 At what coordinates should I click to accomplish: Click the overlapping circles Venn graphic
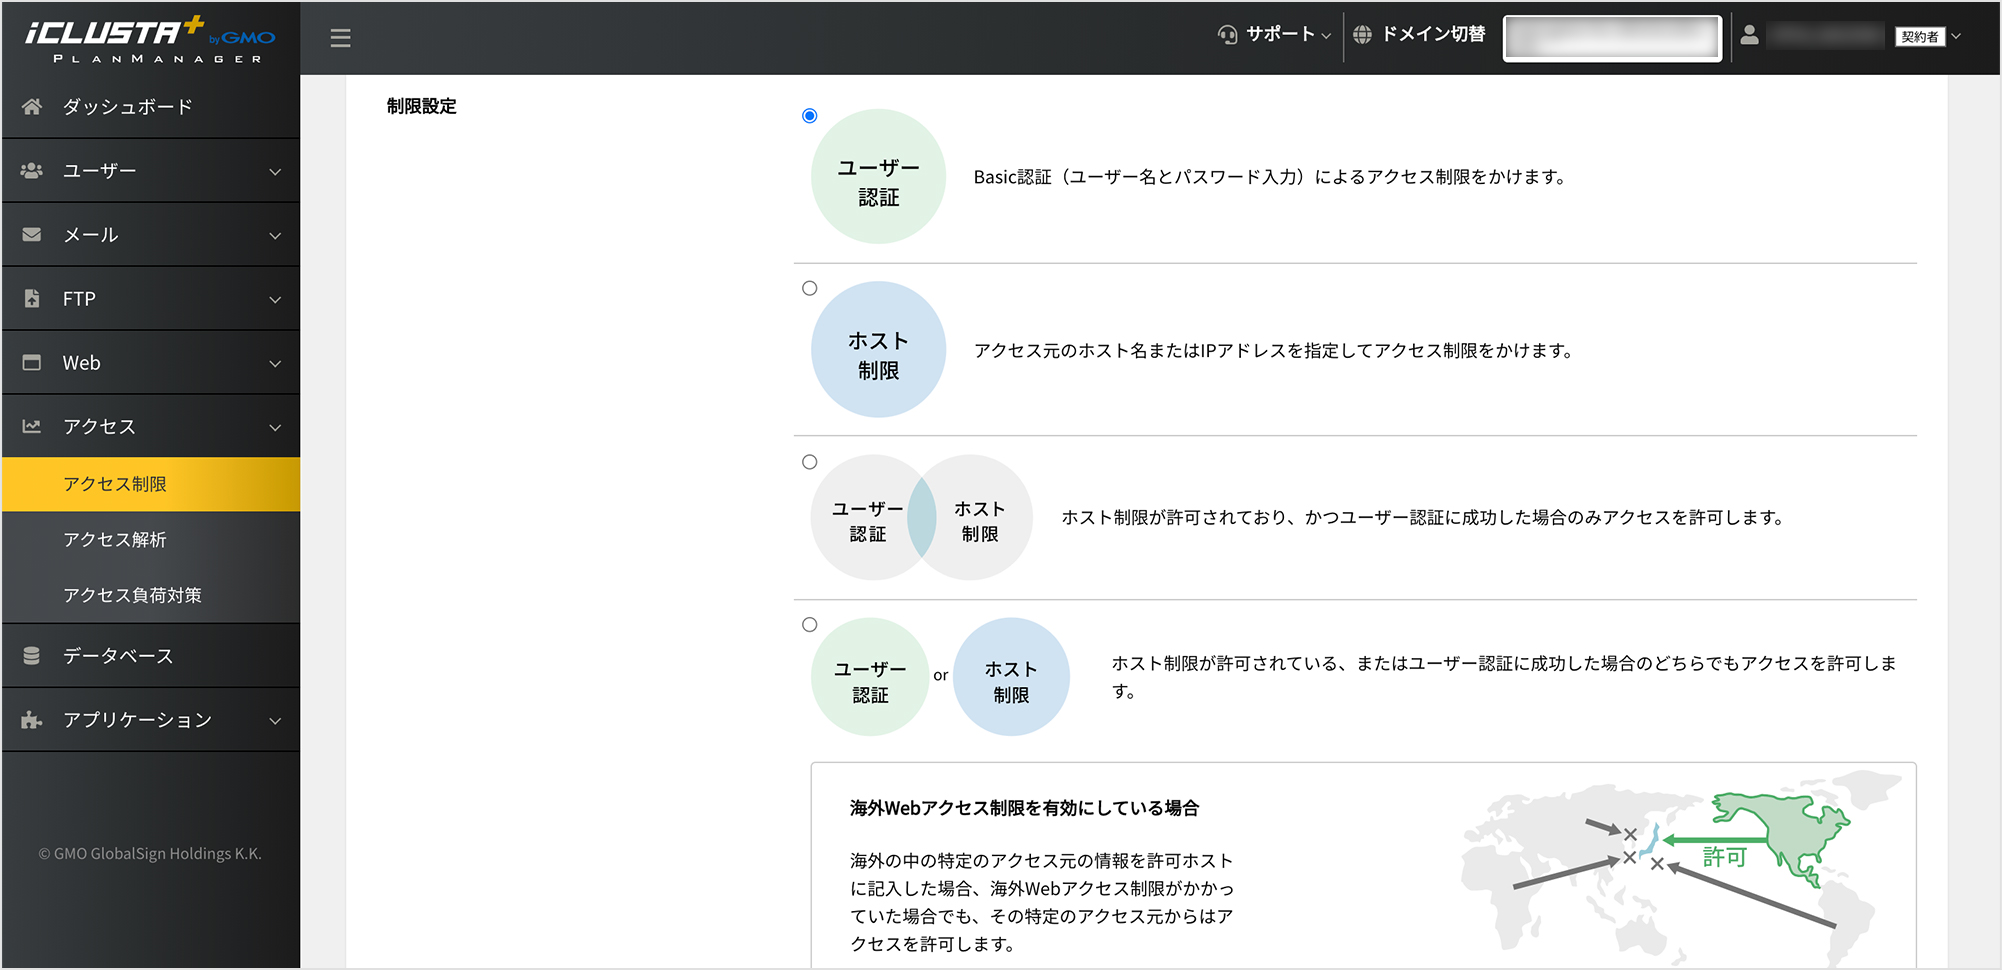click(921, 518)
